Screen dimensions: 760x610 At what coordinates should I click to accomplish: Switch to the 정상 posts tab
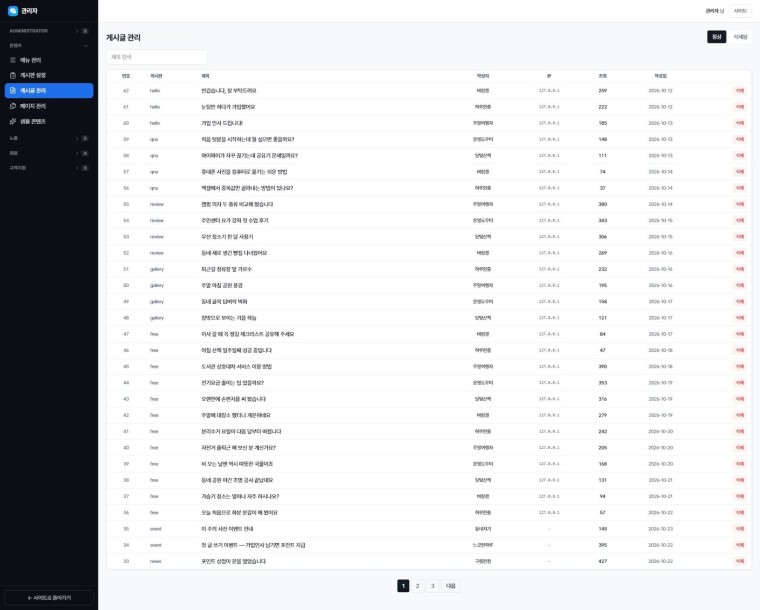tap(716, 37)
